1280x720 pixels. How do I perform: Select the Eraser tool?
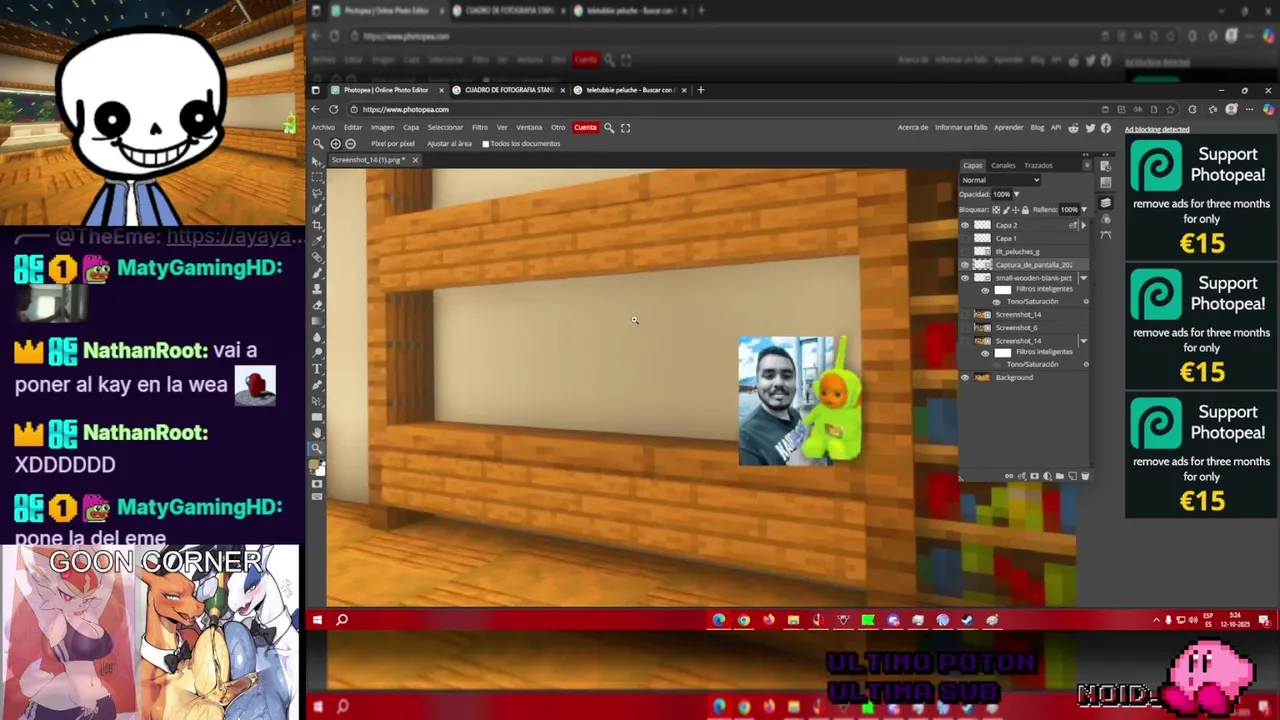[317, 305]
